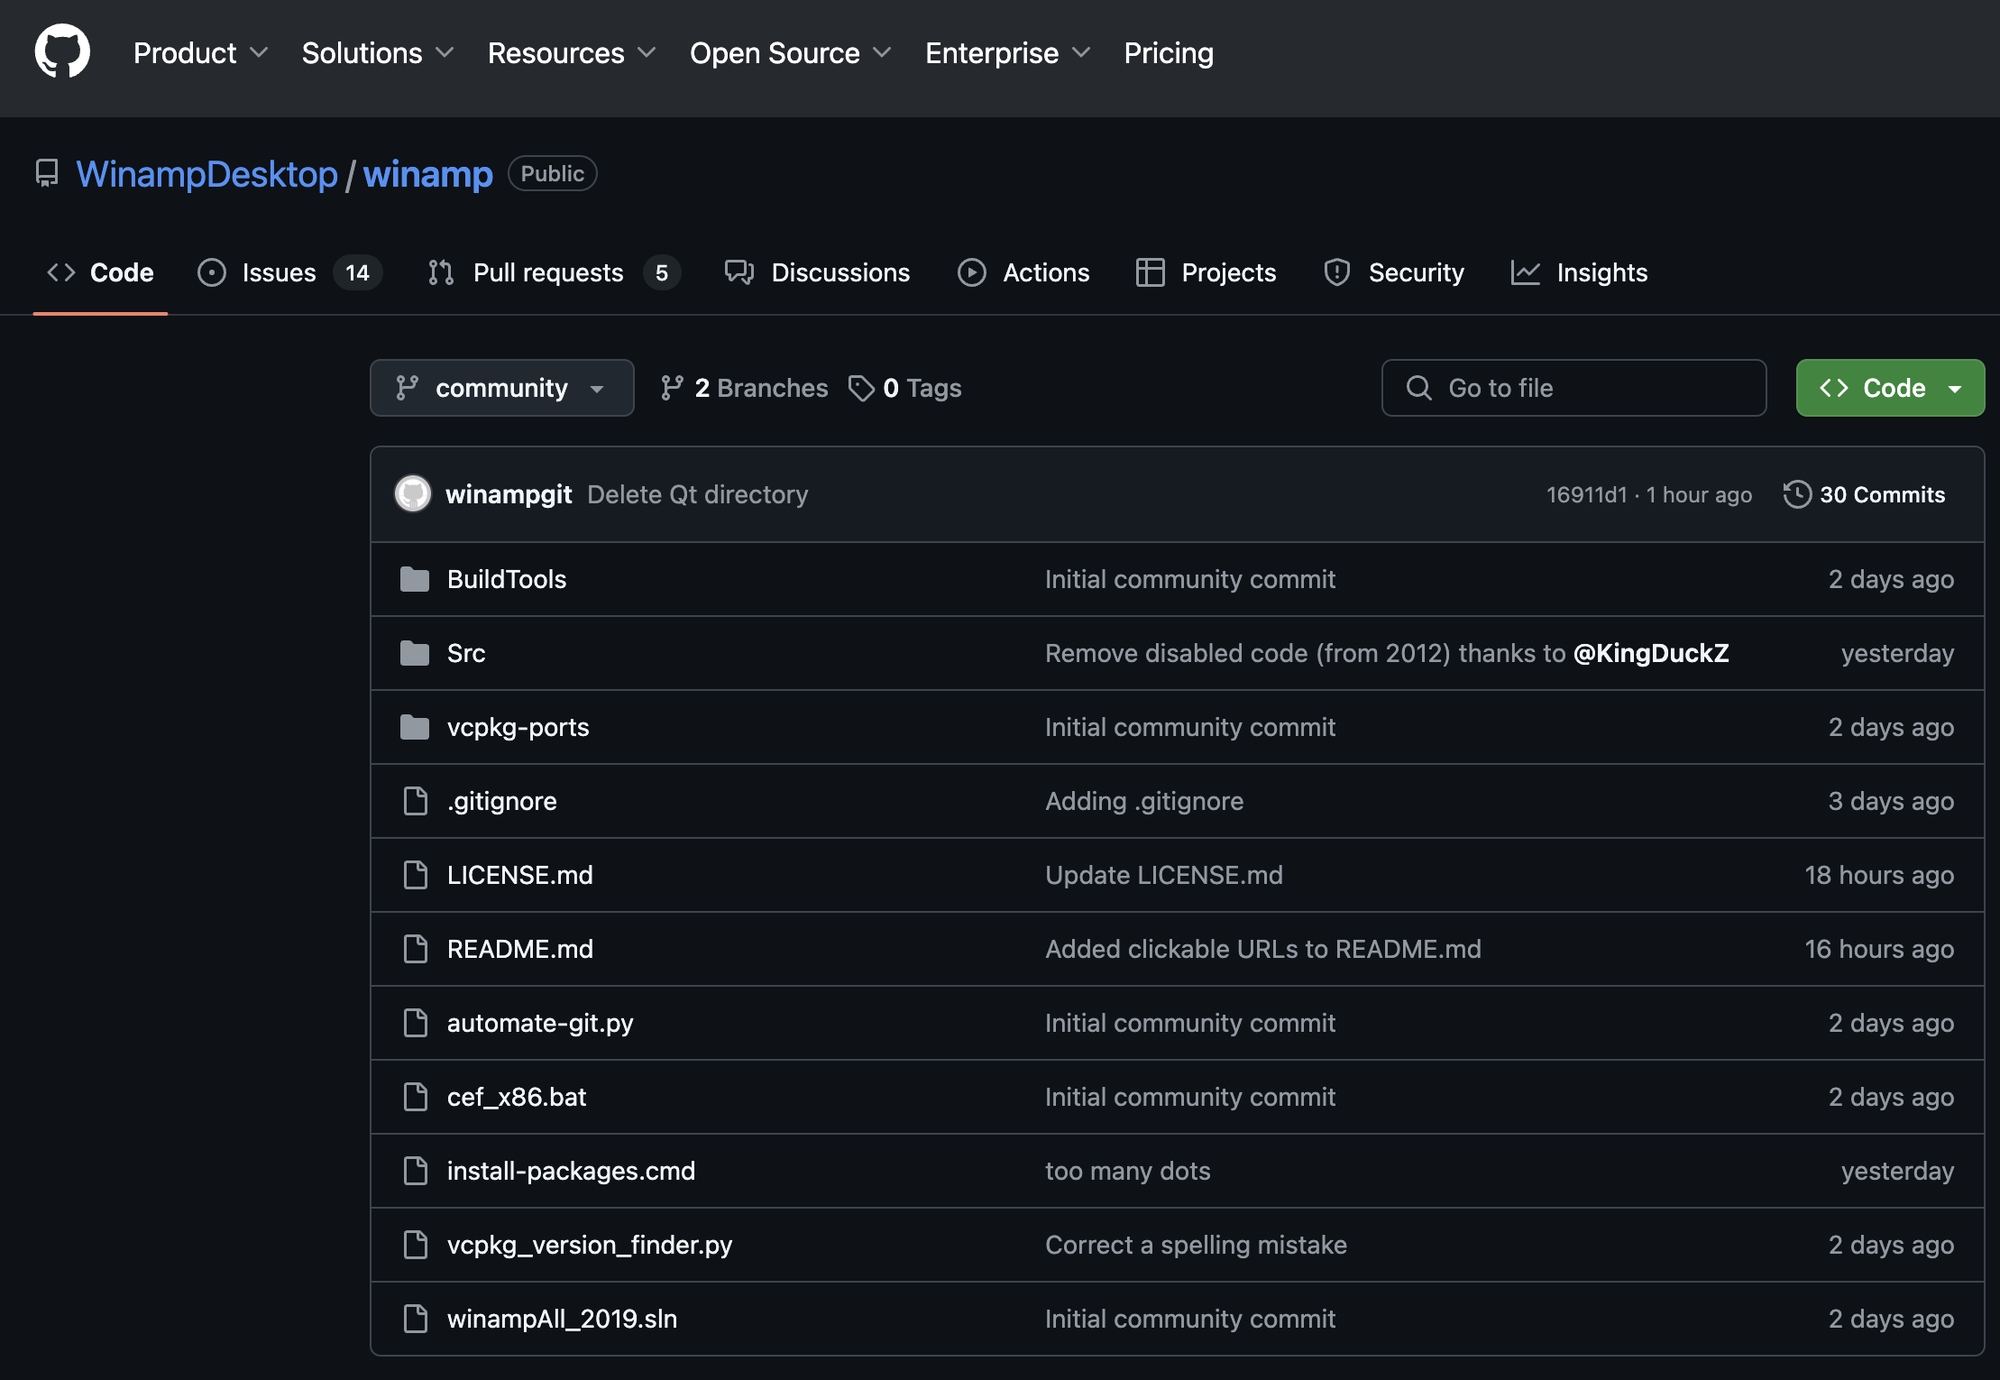
Task: Open the README.md file
Action: [520, 947]
